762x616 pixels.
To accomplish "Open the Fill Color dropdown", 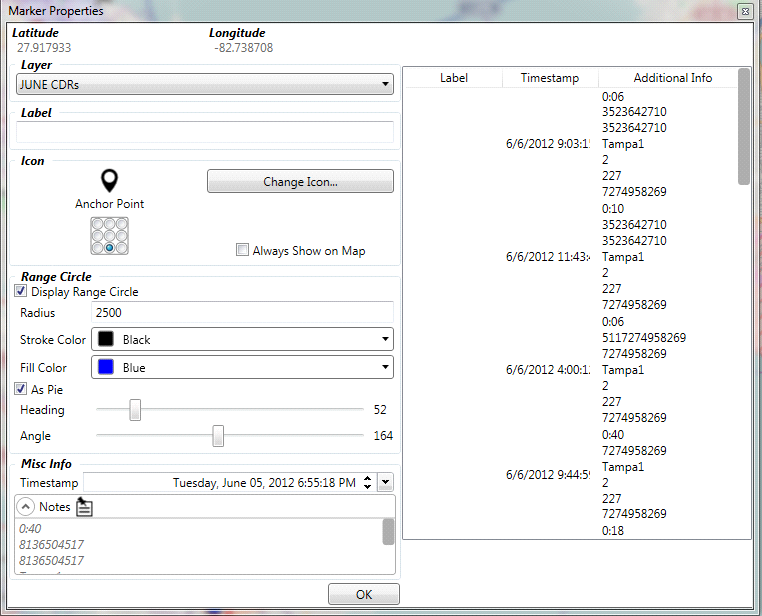I will pyautogui.click(x=241, y=368).
